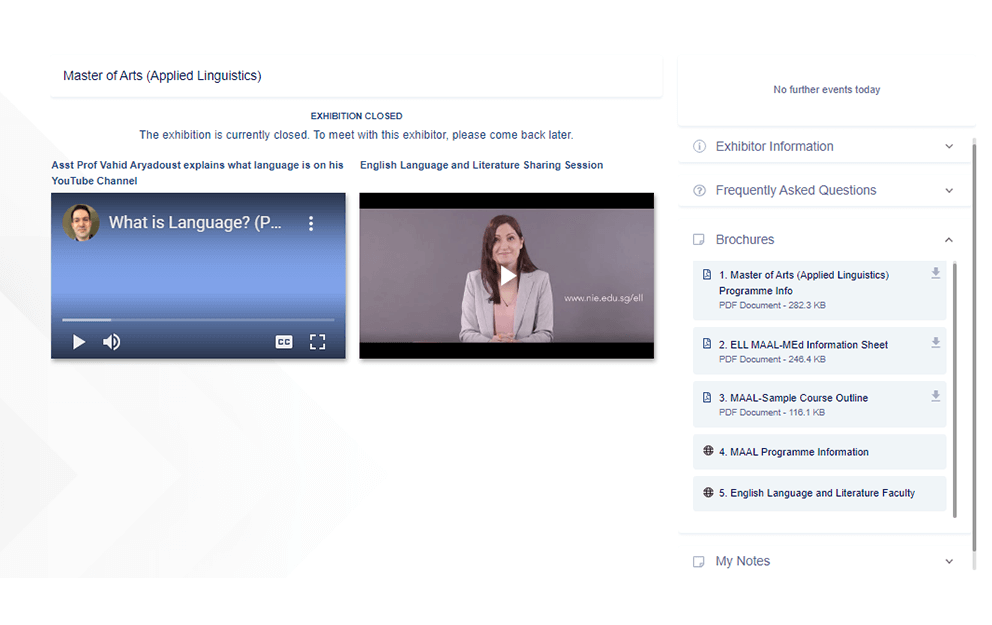This screenshot has height=625, width=992.
Task: Play the What is Language YouTube video
Action: 78,342
